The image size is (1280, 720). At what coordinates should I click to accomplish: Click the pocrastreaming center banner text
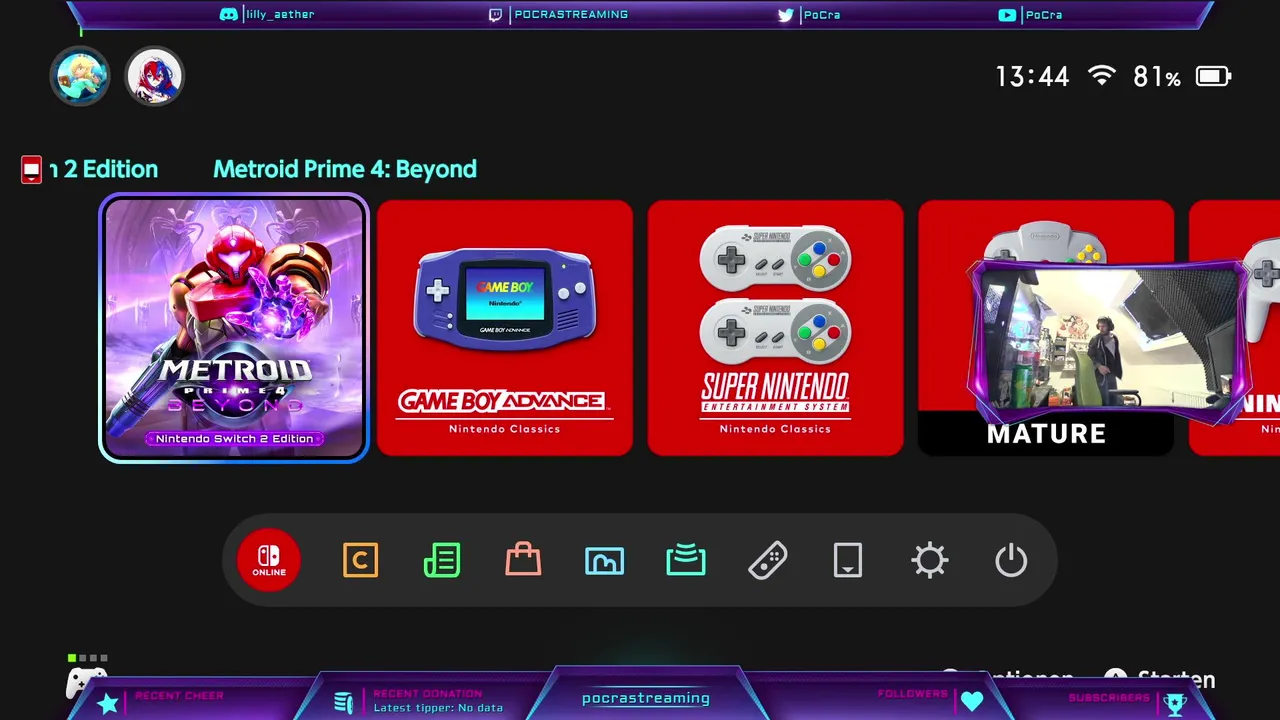pos(646,698)
